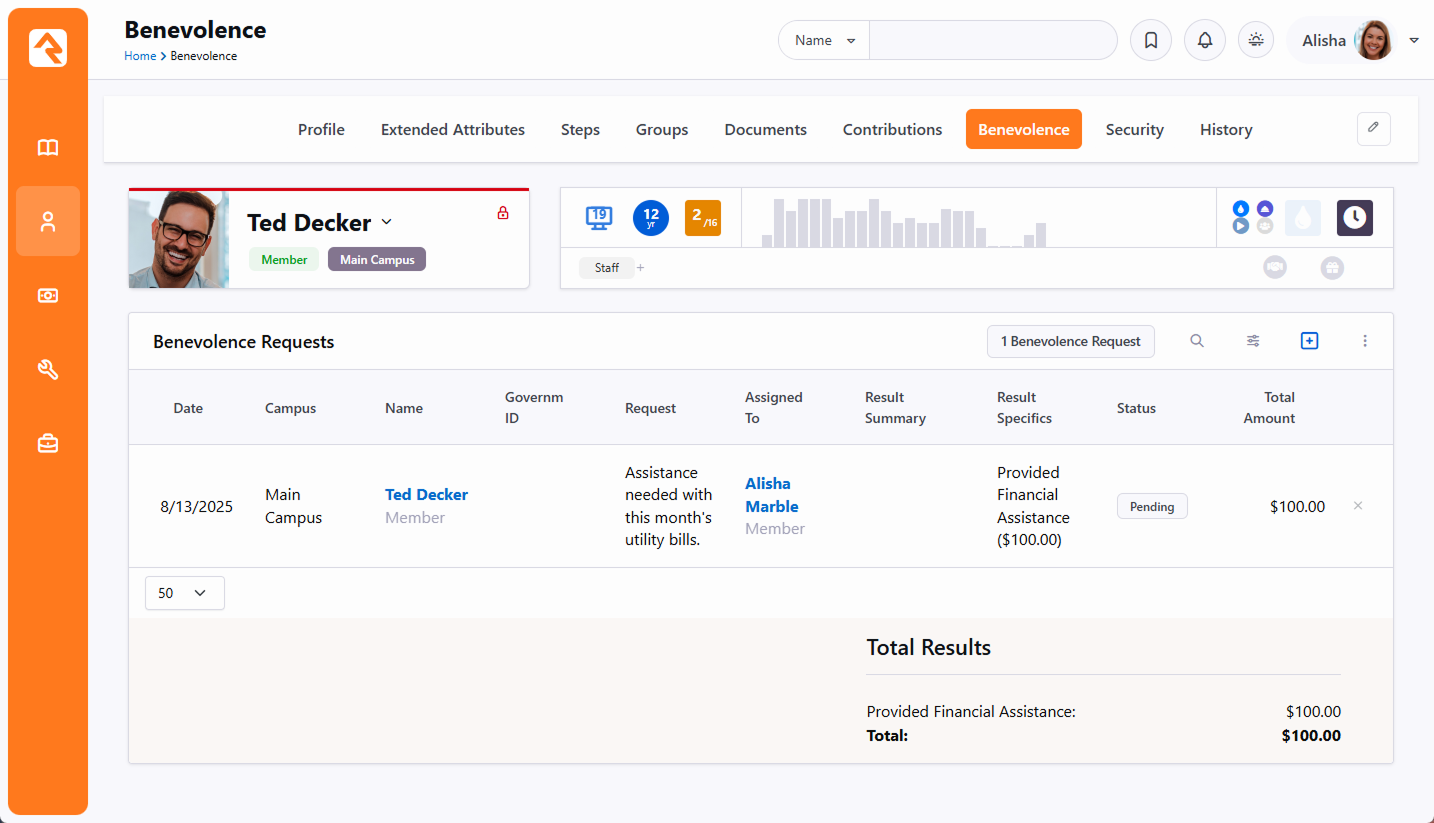Open the Extended Attributes tab
Image resolution: width=1434 pixels, height=823 pixels.
(452, 130)
